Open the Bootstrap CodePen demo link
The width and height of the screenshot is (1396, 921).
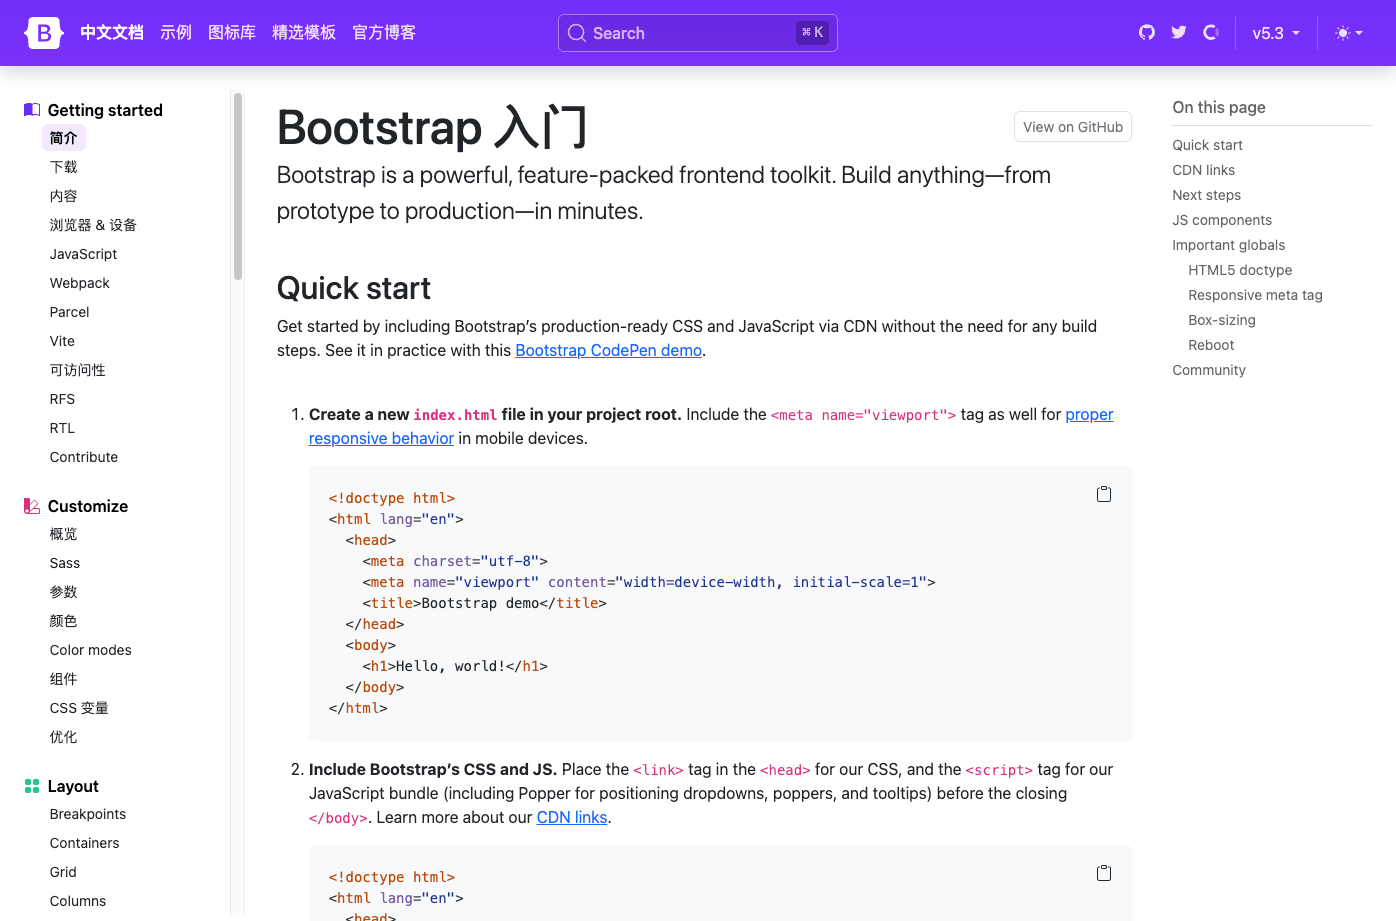[608, 350]
